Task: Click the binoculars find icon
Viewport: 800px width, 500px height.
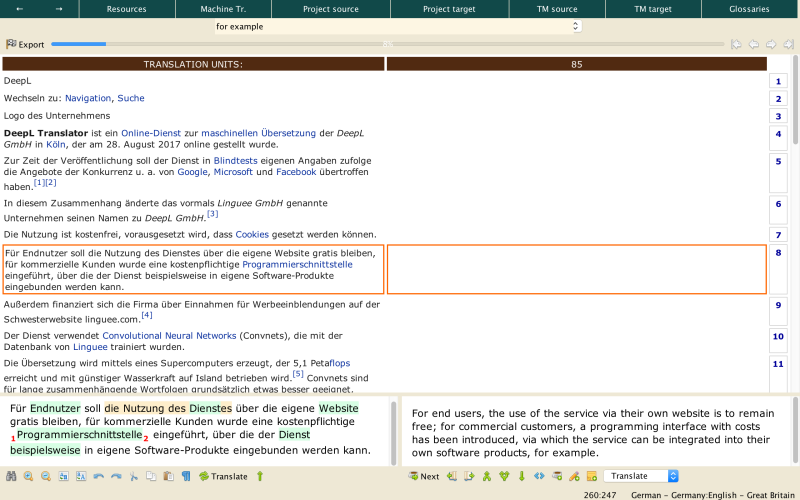Action: (11, 476)
